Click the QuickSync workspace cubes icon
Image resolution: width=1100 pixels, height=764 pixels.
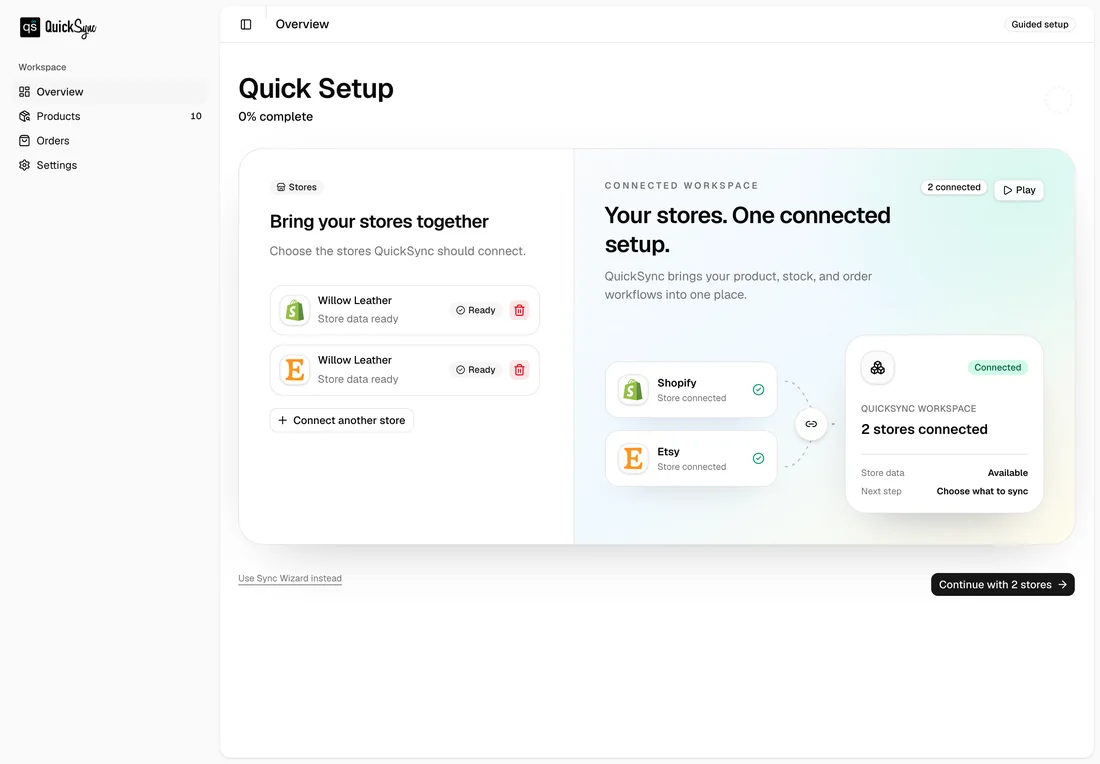coord(878,368)
